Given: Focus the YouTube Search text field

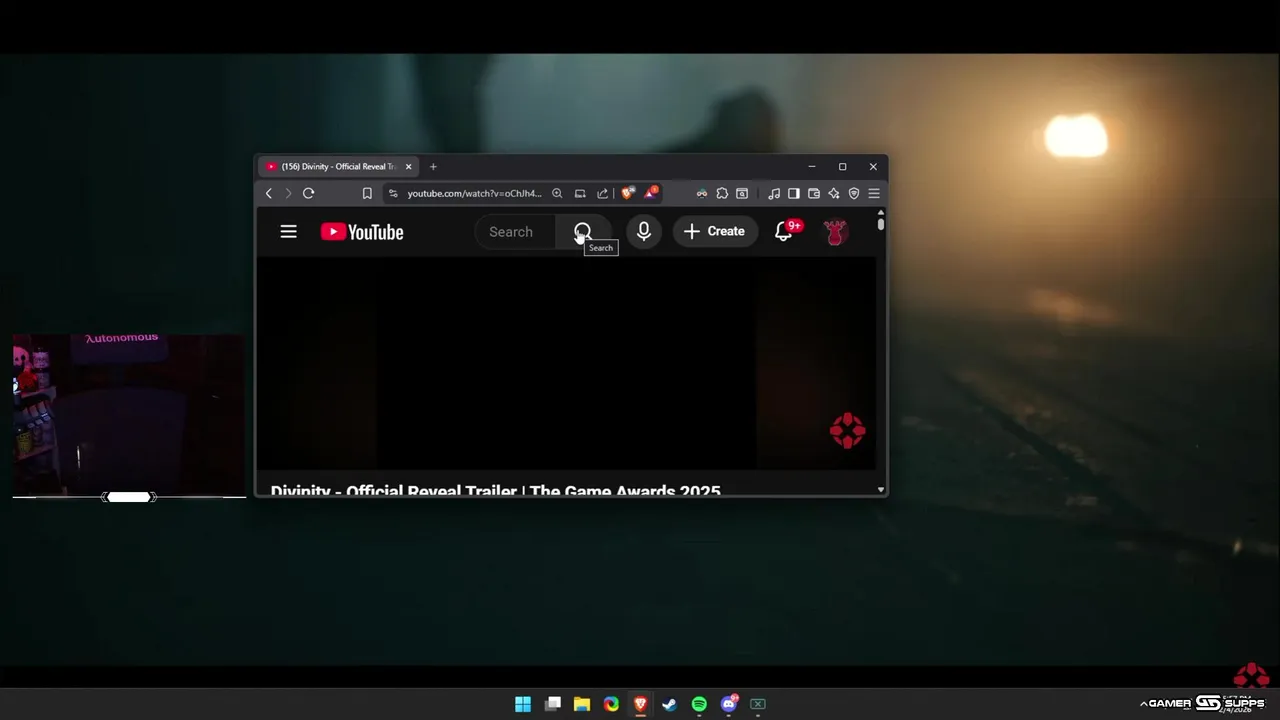Looking at the screenshot, I should click(x=515, y=232).
